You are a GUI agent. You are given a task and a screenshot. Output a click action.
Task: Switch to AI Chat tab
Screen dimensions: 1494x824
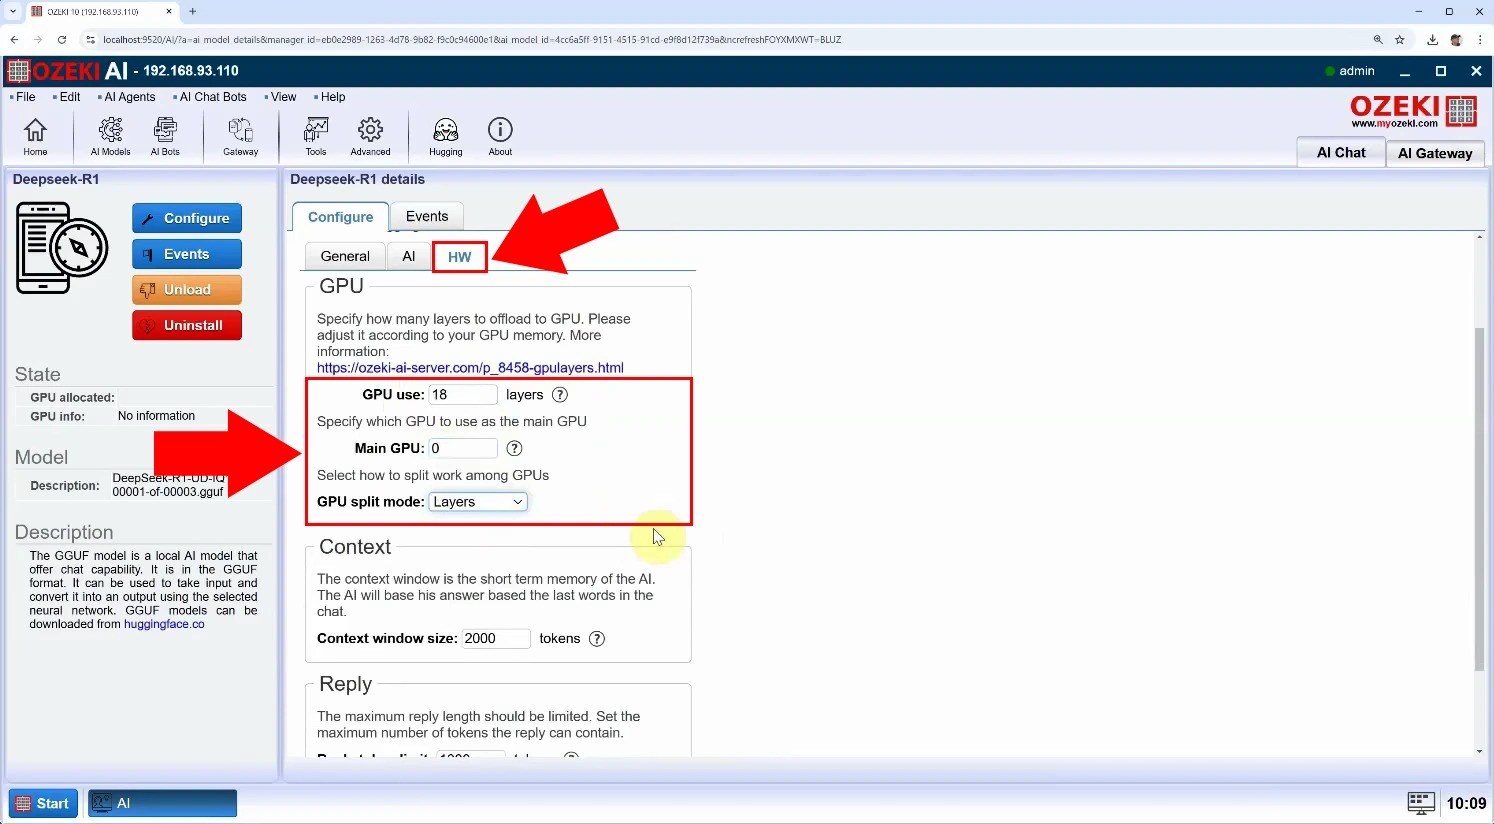pos(1341,152)
